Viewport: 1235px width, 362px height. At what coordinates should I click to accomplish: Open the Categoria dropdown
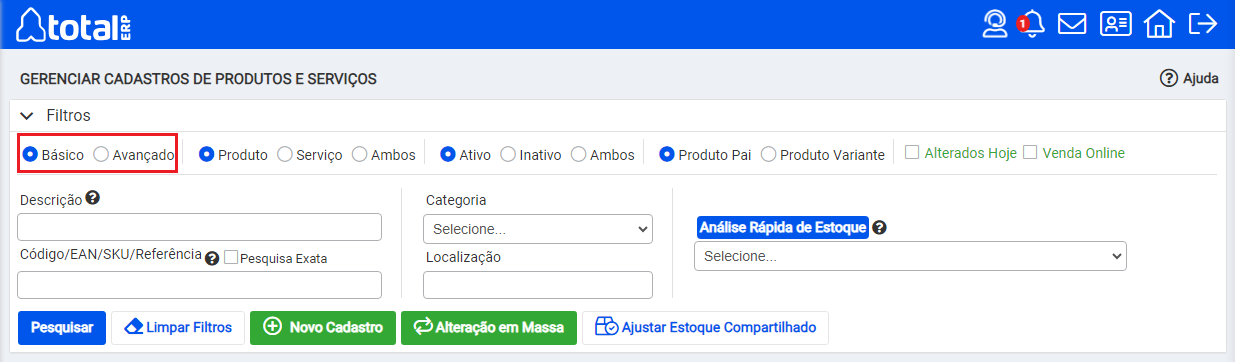point(538,229)
